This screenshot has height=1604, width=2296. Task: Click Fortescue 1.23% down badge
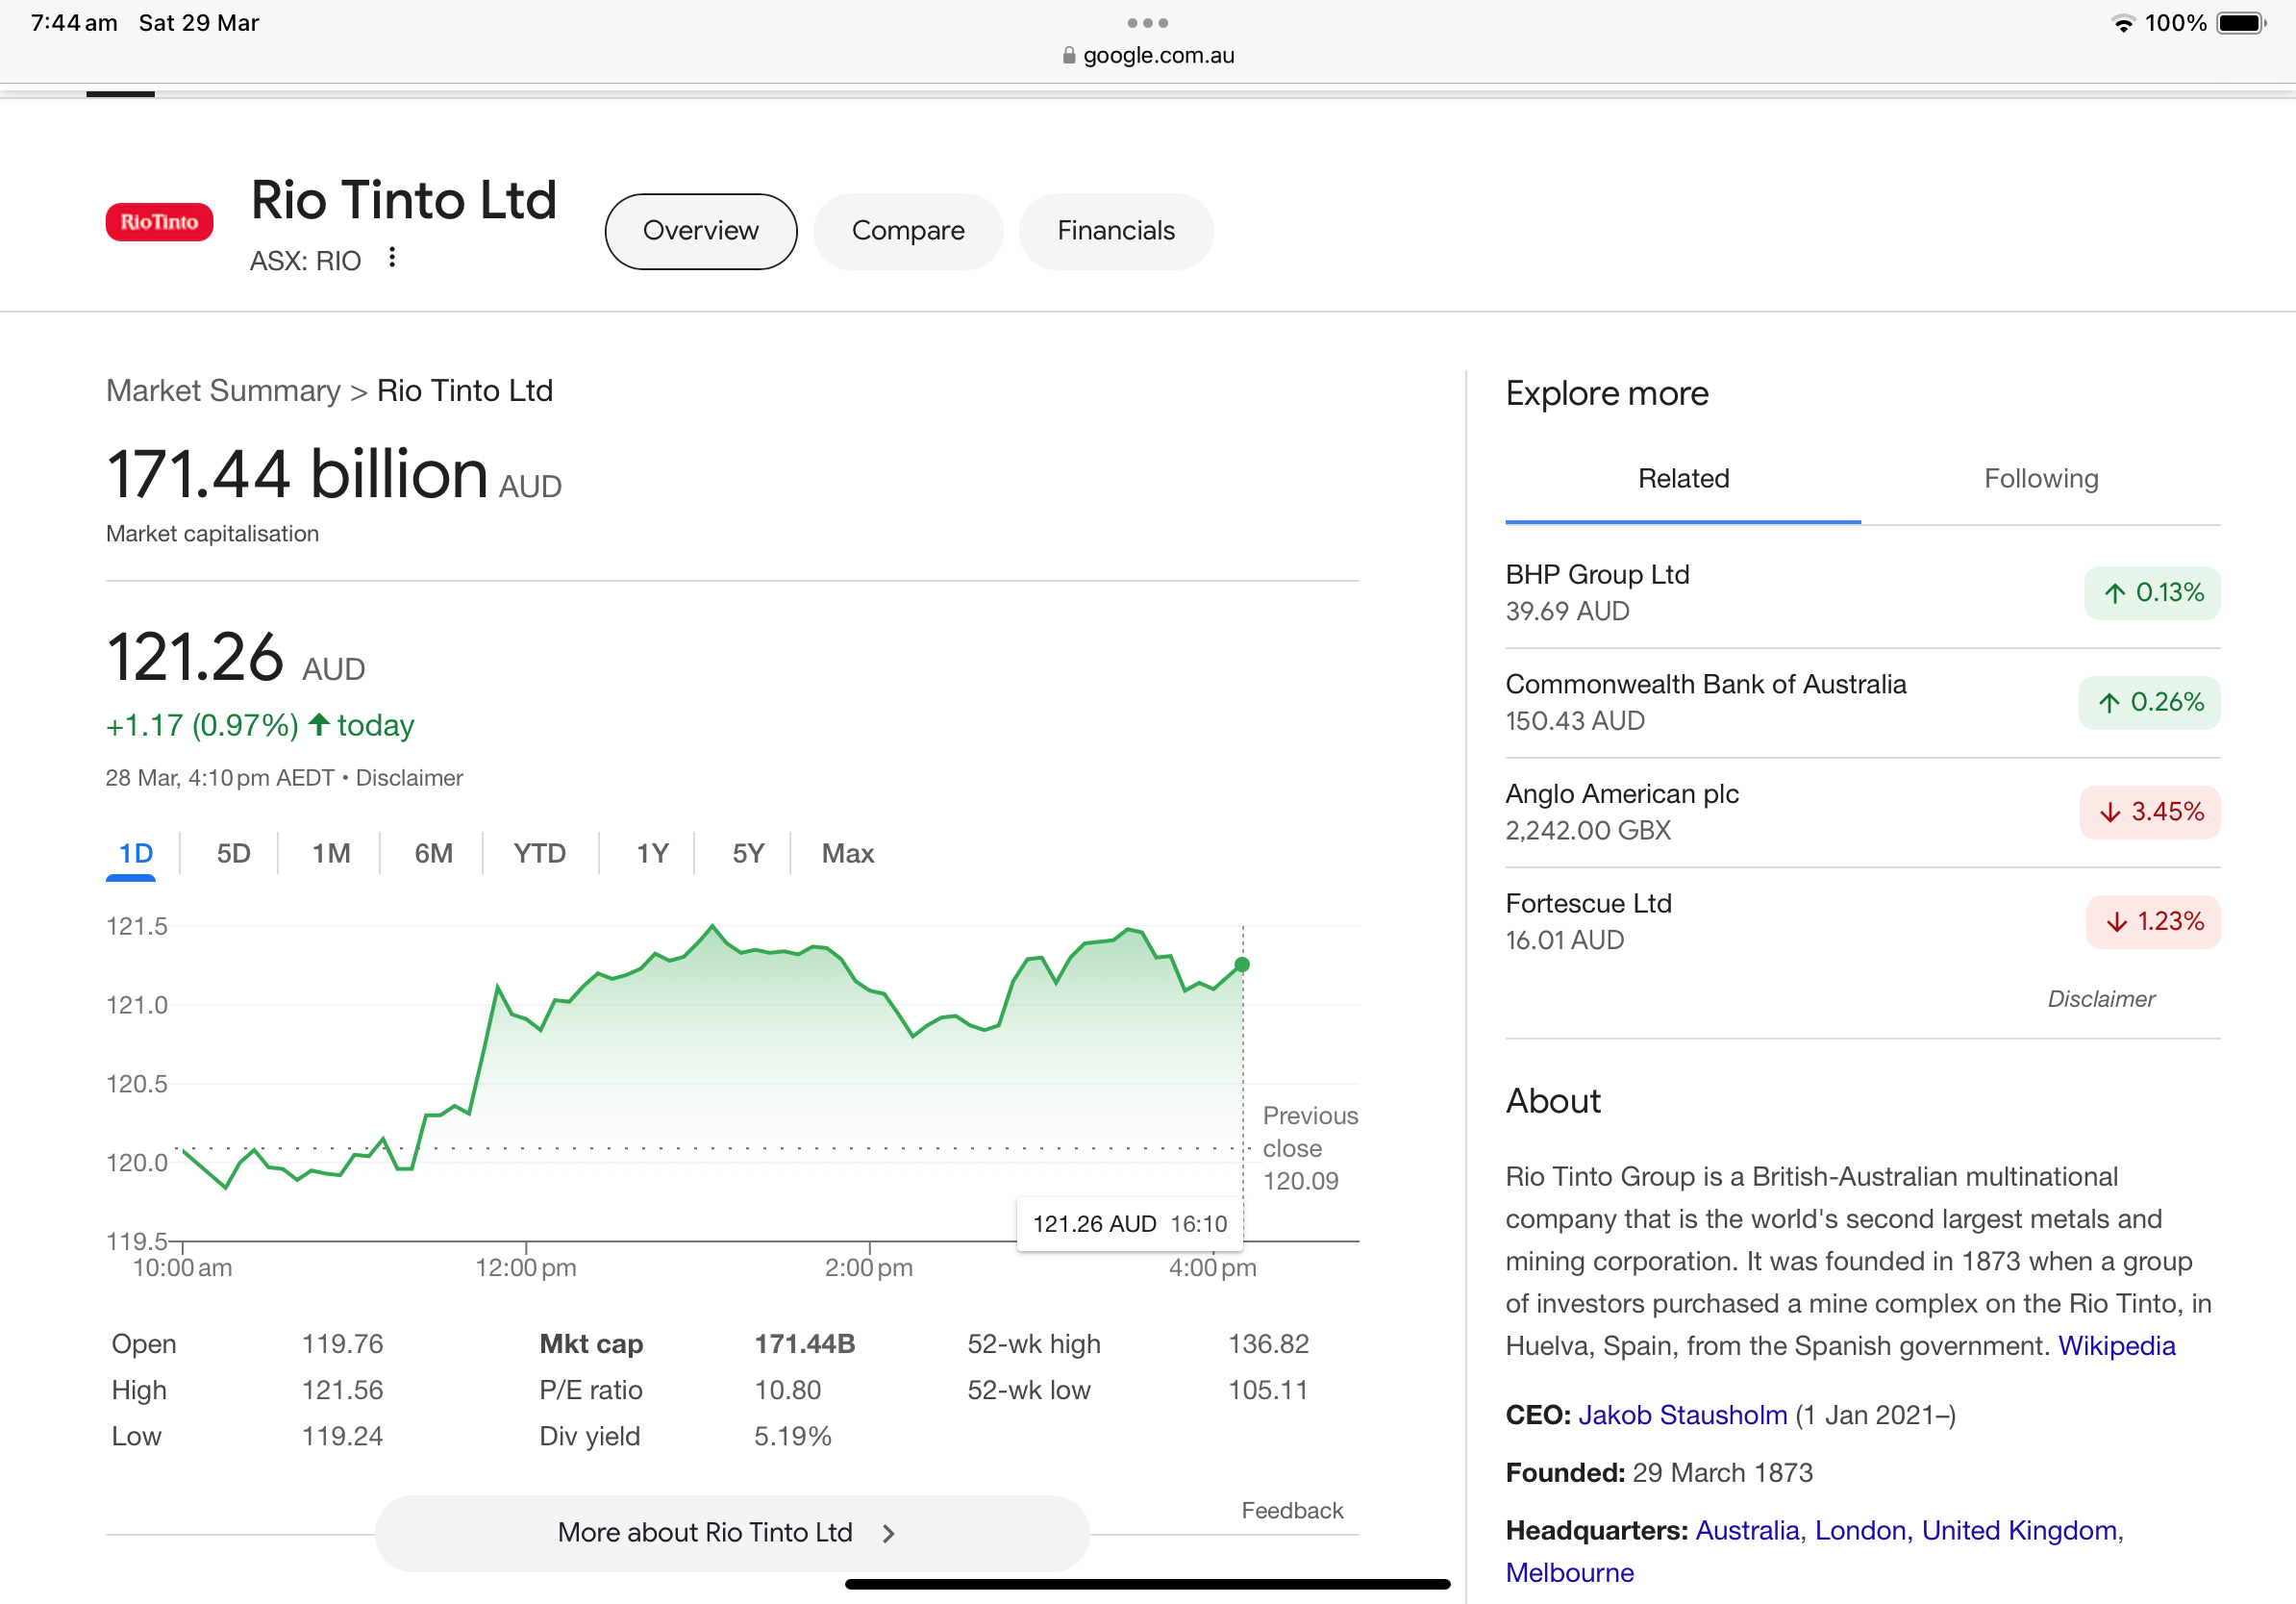(x=2152, y=922)
